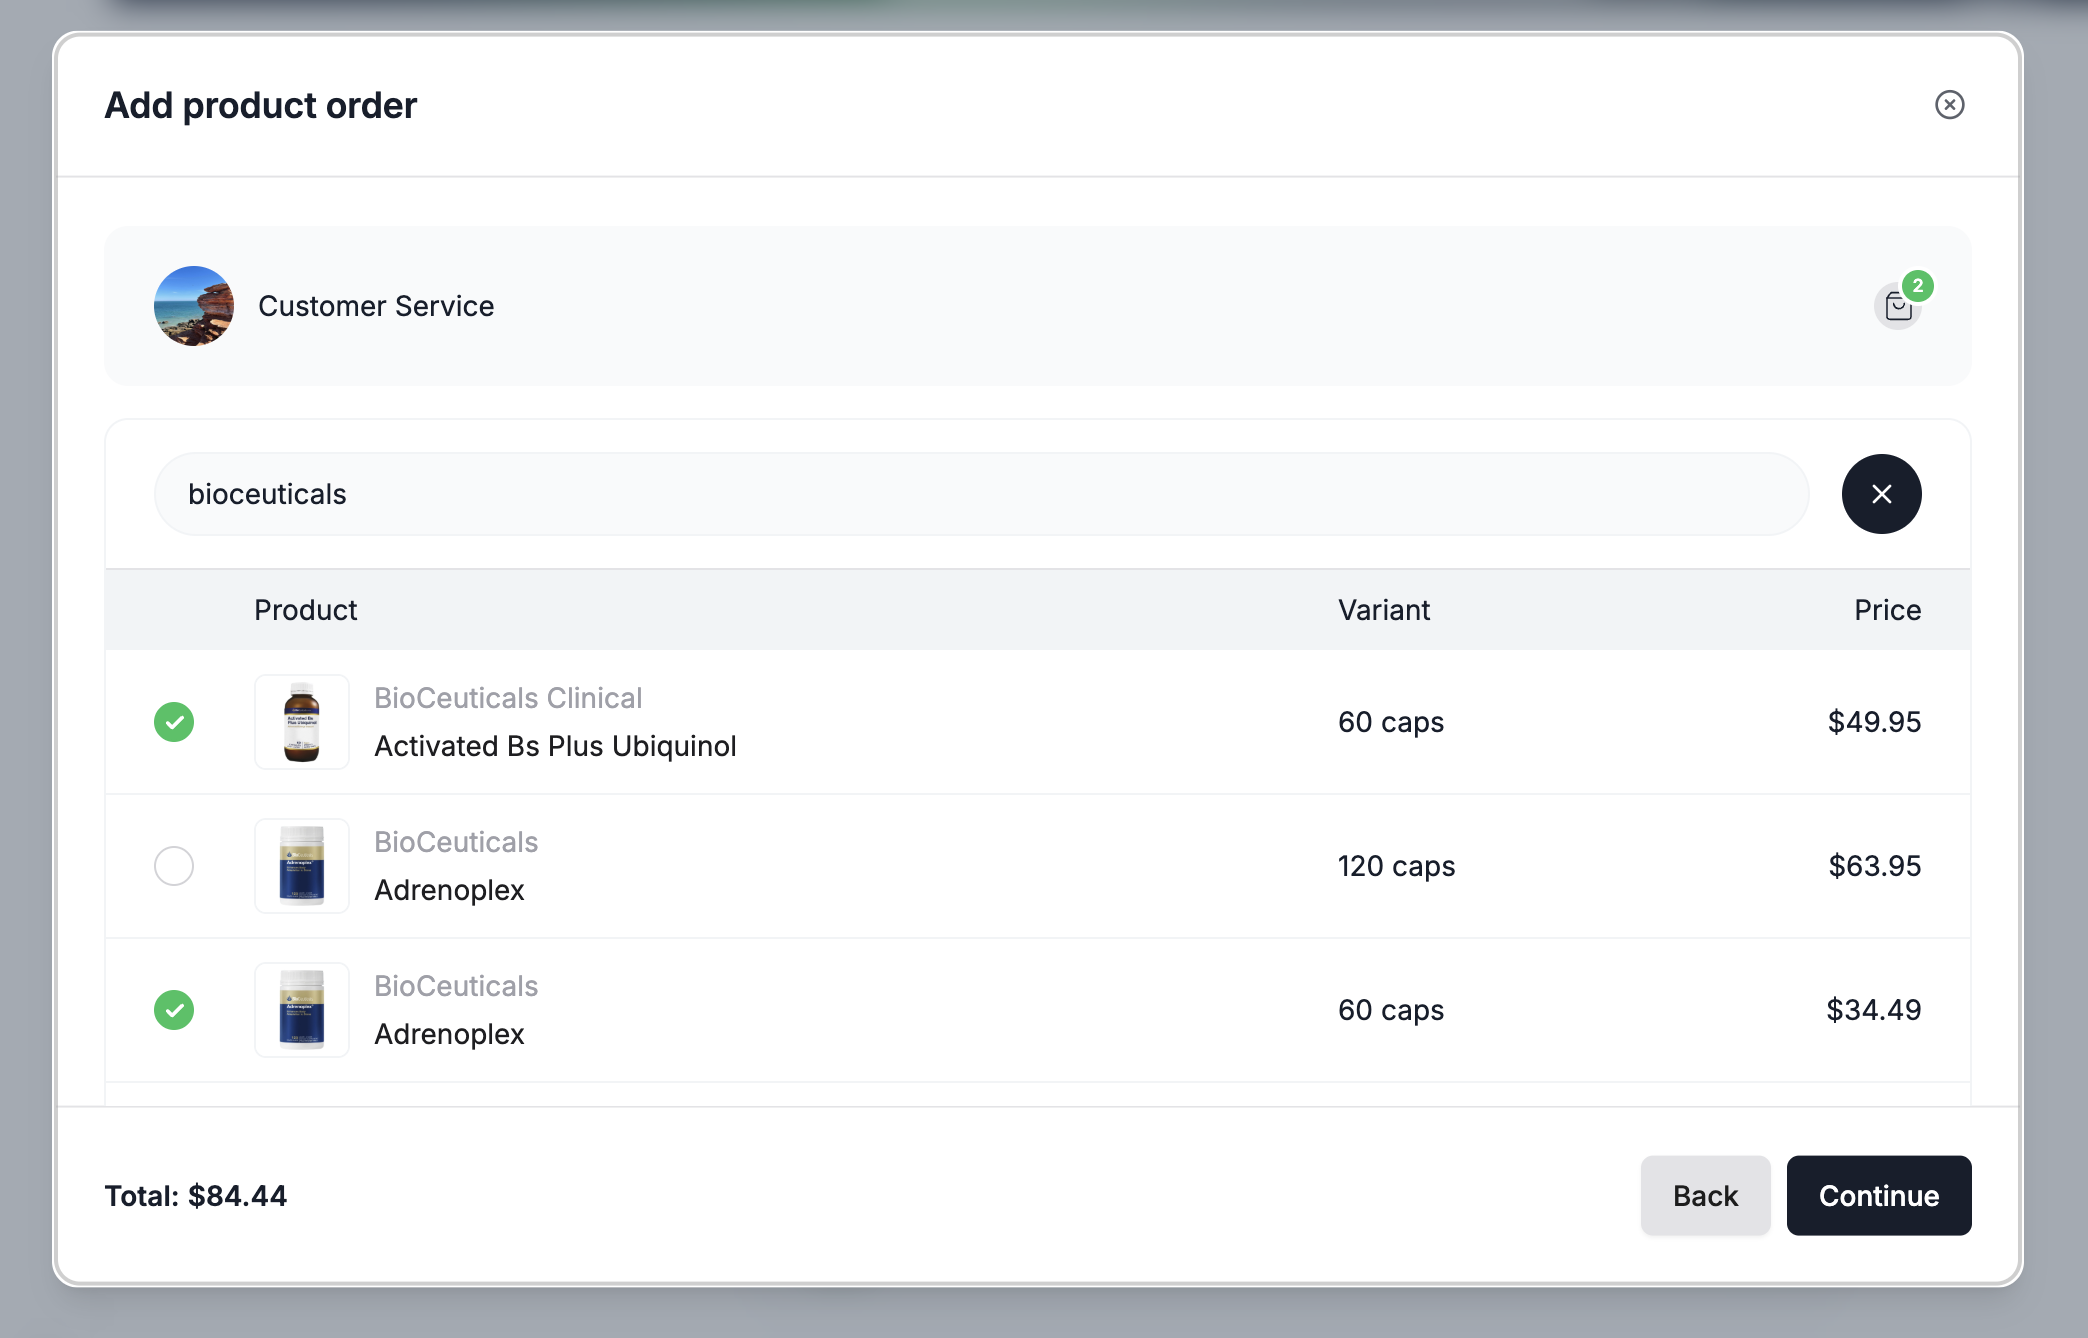Screen dimensions: 2088x1338
Task: Deselect the Adrenoplex 60 caps checkmark
Action: pos(174,1010)
